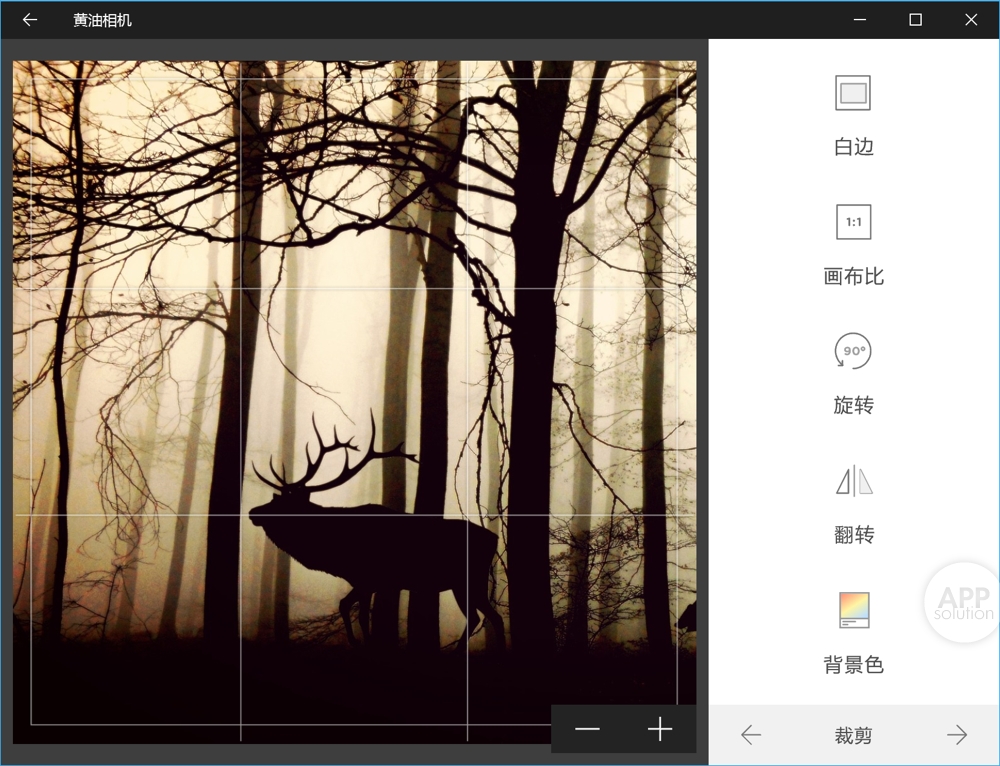This screenshot has height=766, width=1000.
Task: Zoom in with the plus button
Action: tap(659, 729)
